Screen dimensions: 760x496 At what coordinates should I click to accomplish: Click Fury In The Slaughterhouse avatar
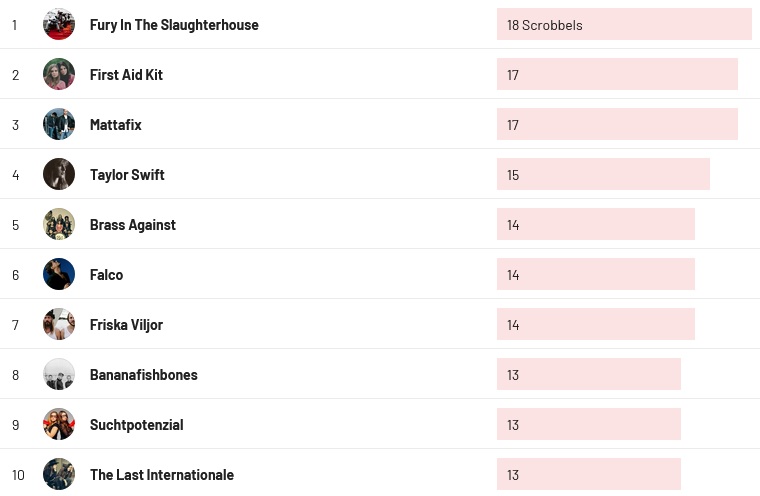click(x=59, y=24)
